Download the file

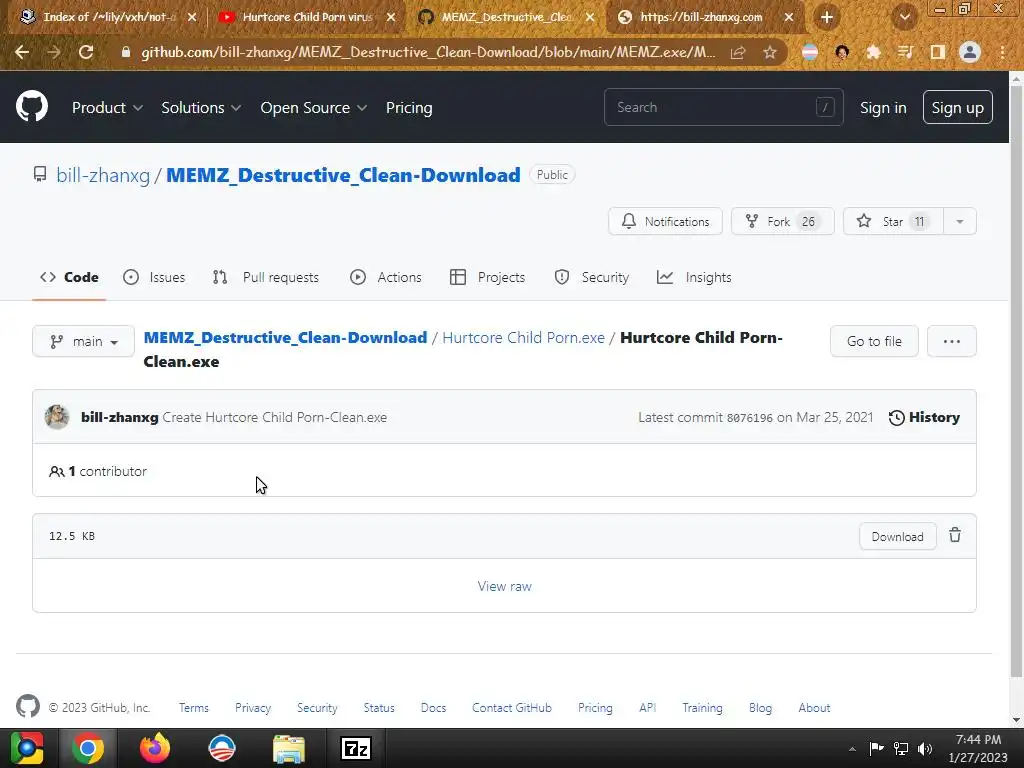click(897, 537)
